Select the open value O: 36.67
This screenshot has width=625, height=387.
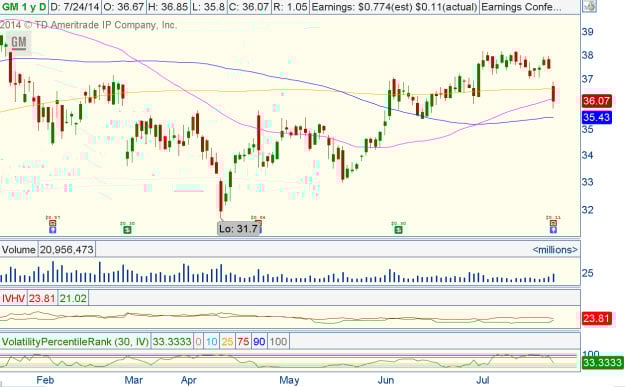click(x=124, y=7)
